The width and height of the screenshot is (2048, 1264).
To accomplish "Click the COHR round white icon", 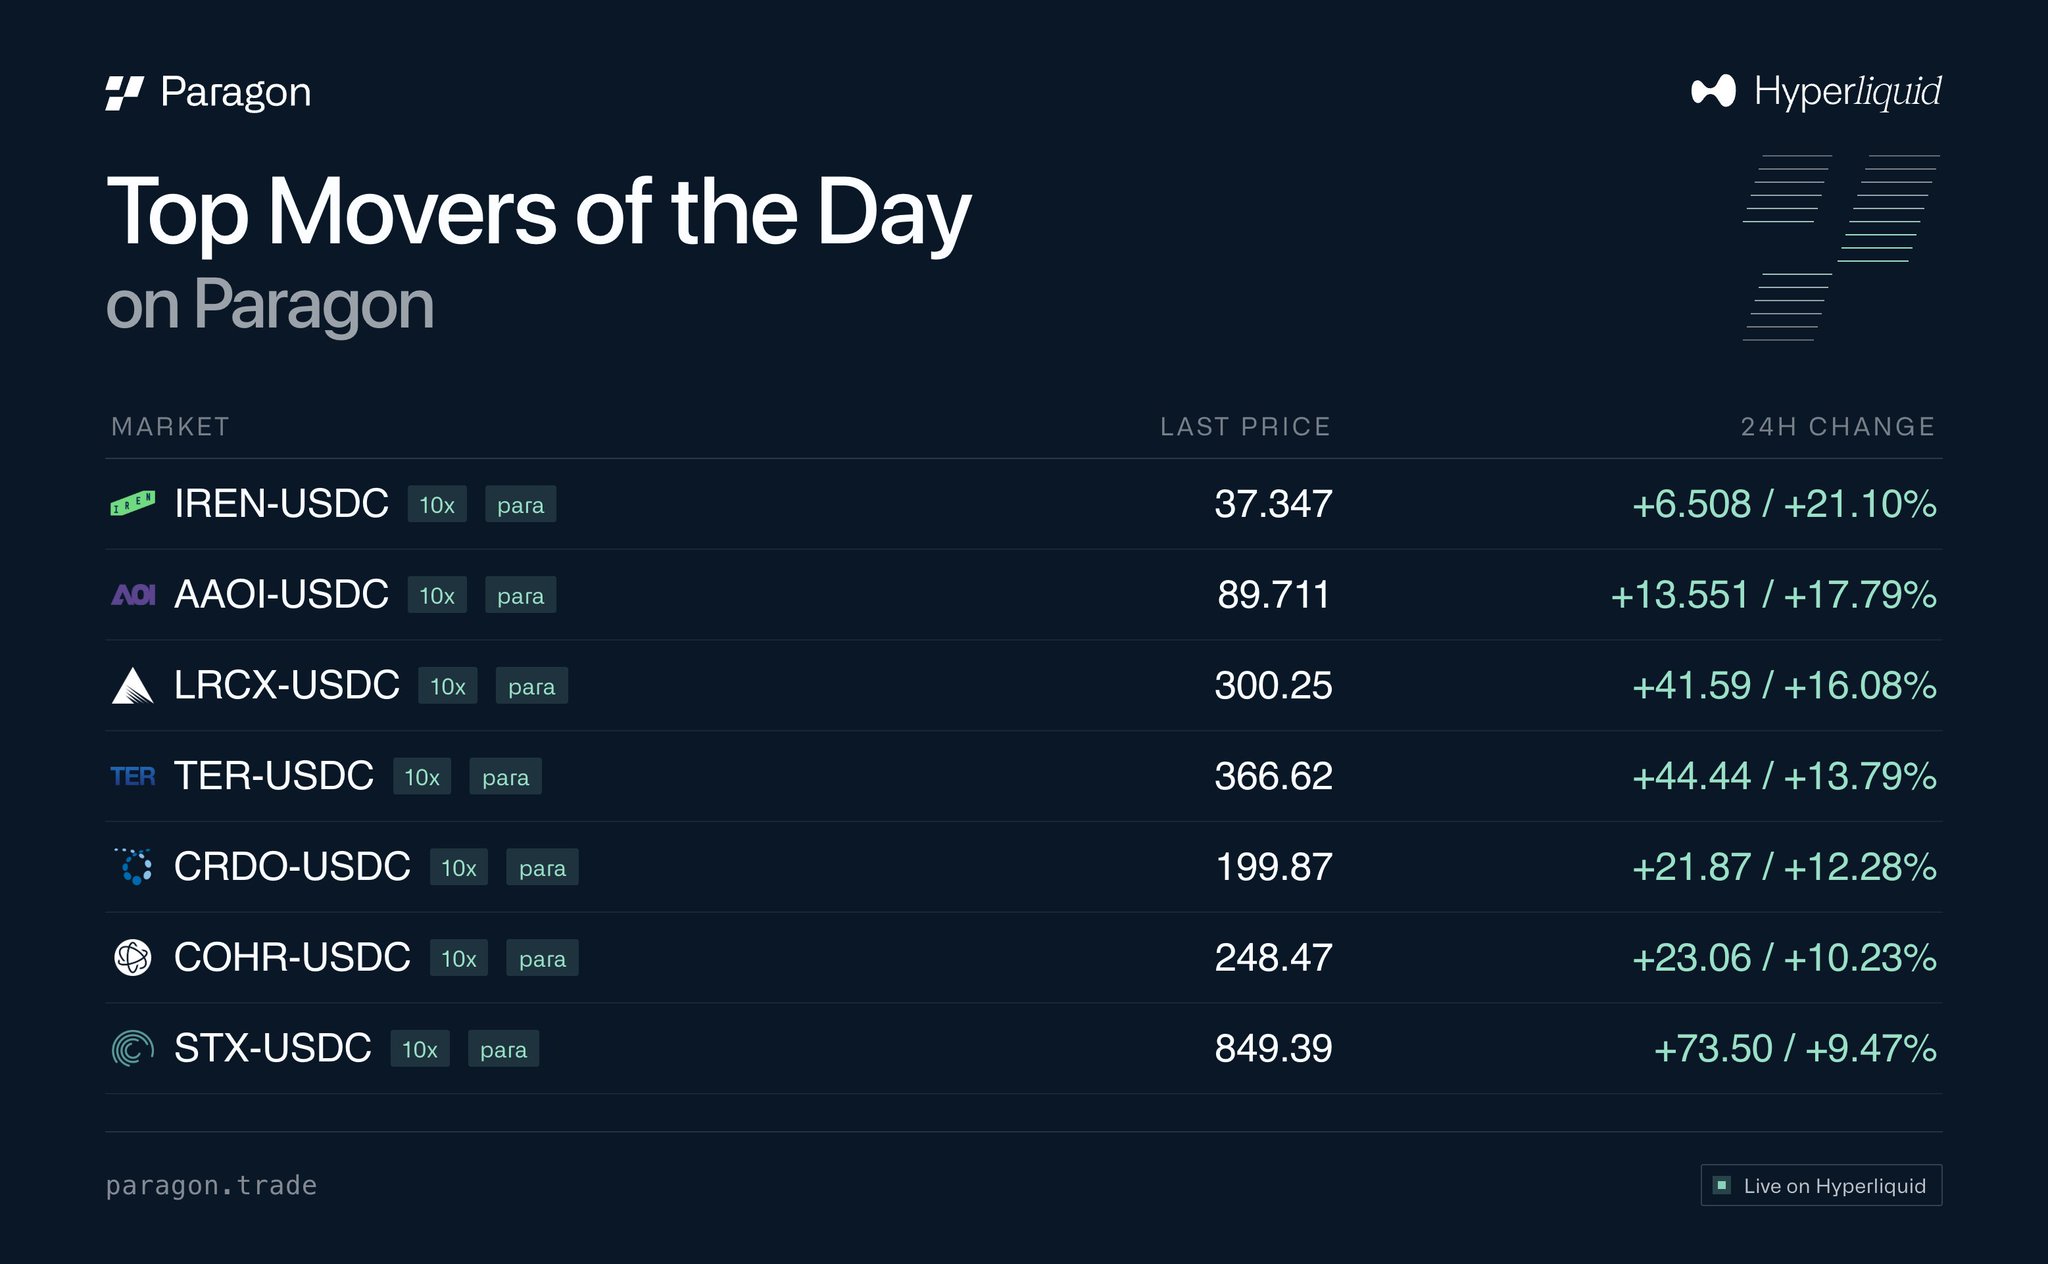I will pyautogui.click(x=133, y=957).
